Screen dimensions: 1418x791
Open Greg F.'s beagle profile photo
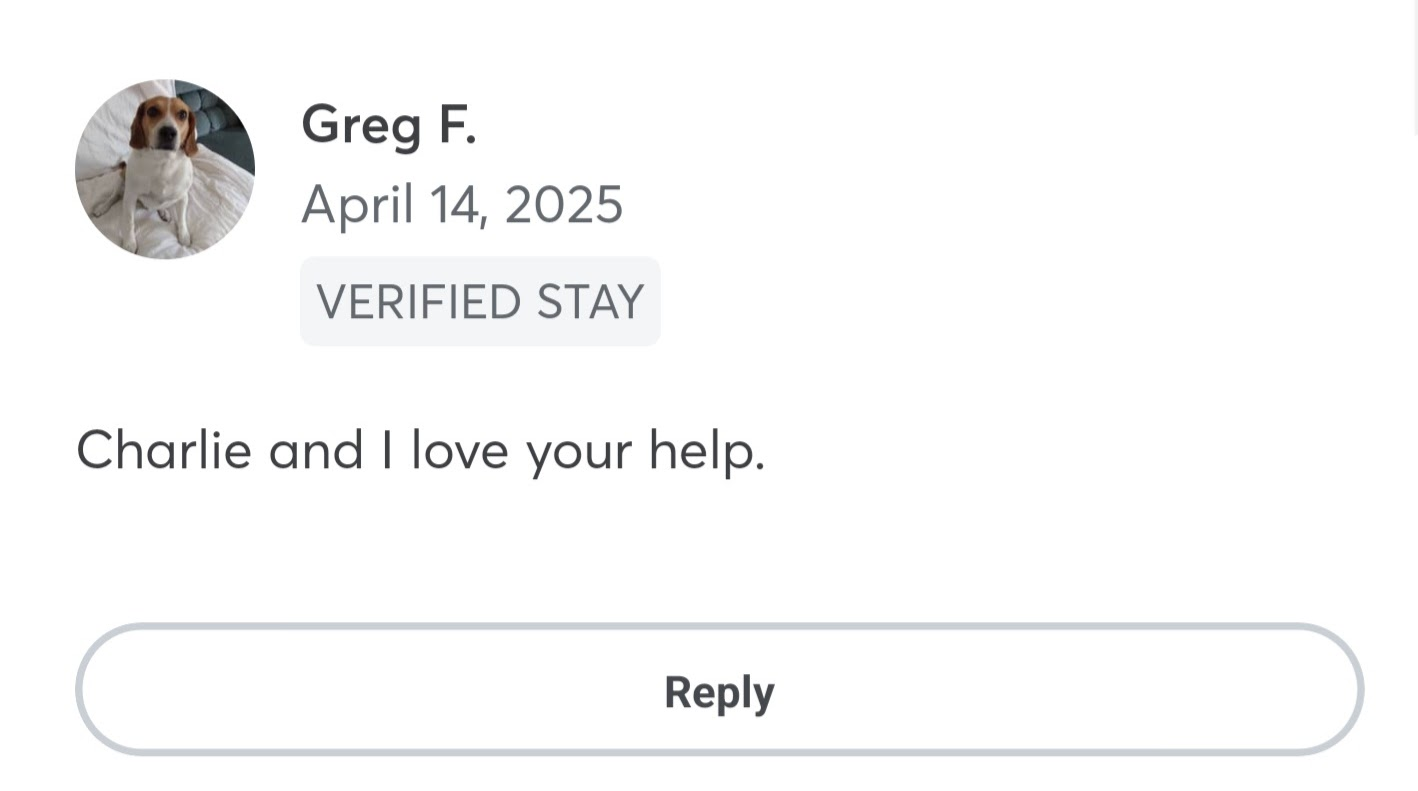pyautogui.click(x=165, y=169)
